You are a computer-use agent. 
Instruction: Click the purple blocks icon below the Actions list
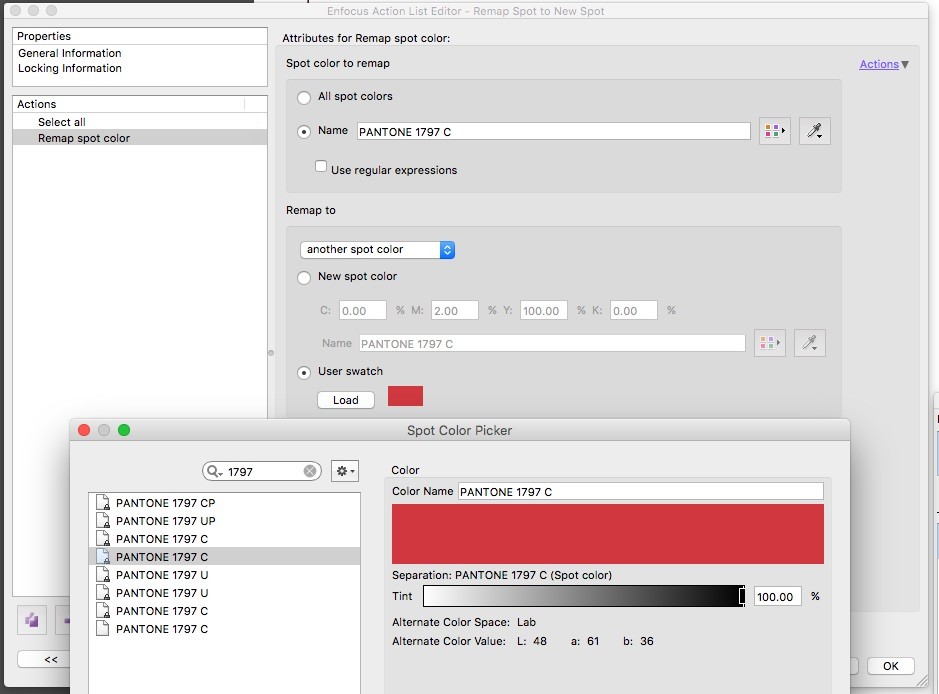click(x=32, y=620)
